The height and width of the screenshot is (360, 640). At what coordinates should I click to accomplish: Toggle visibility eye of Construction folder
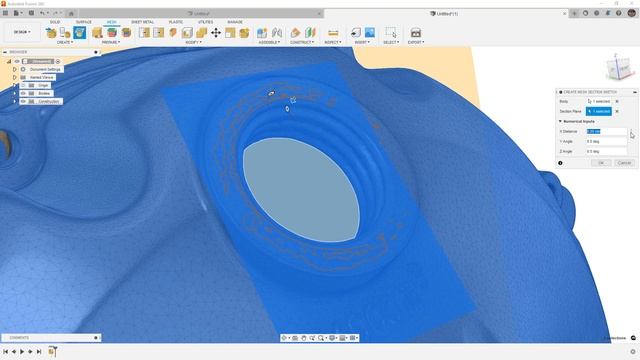(x=23, y=101)
